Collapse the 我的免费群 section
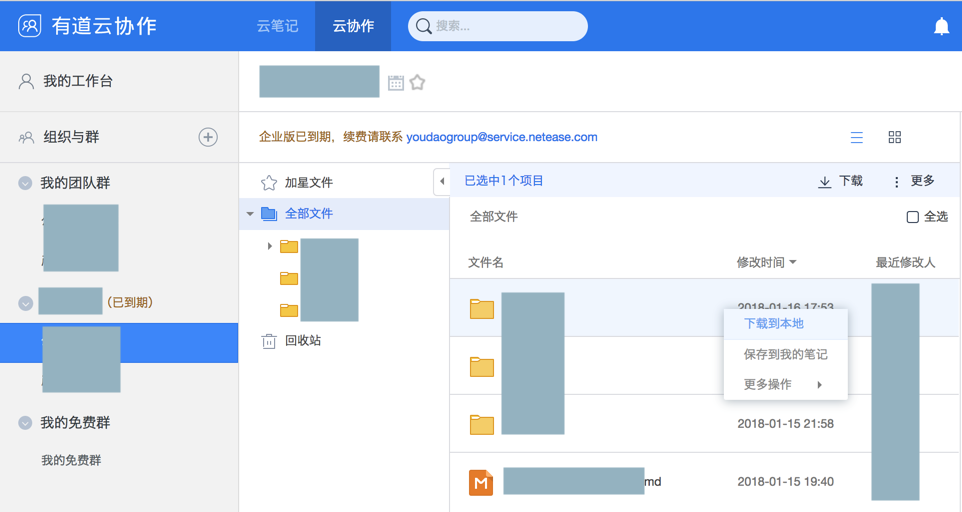 click(x=25, y=424)
